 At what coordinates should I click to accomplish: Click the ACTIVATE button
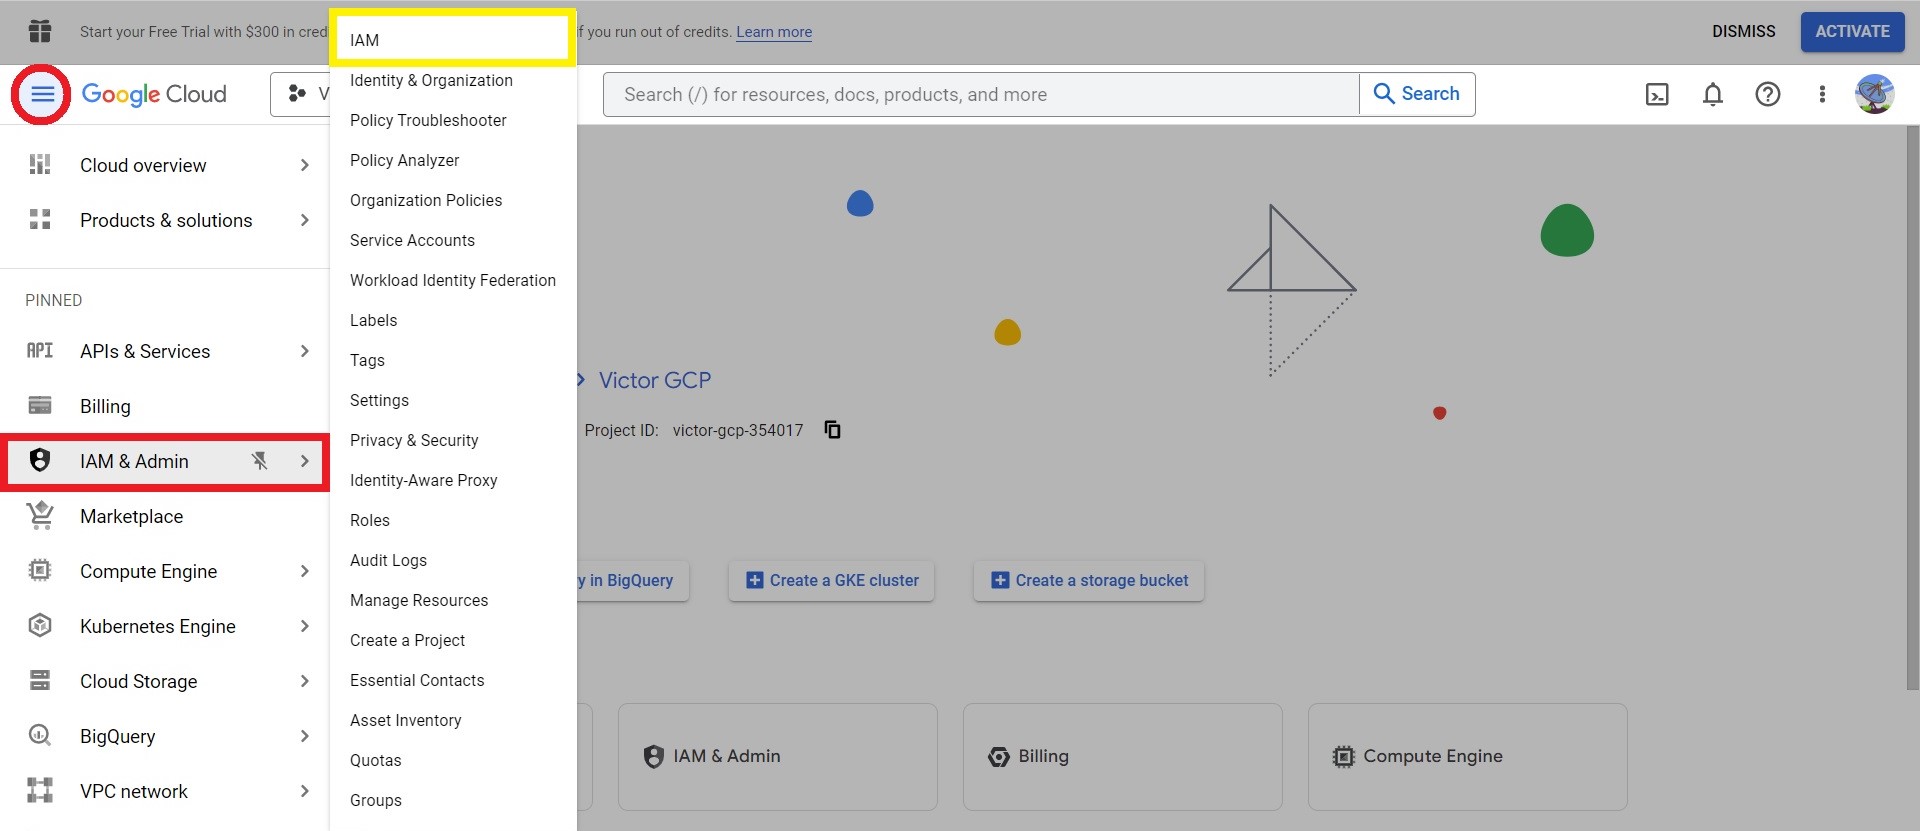click(x=1852, y=31)
